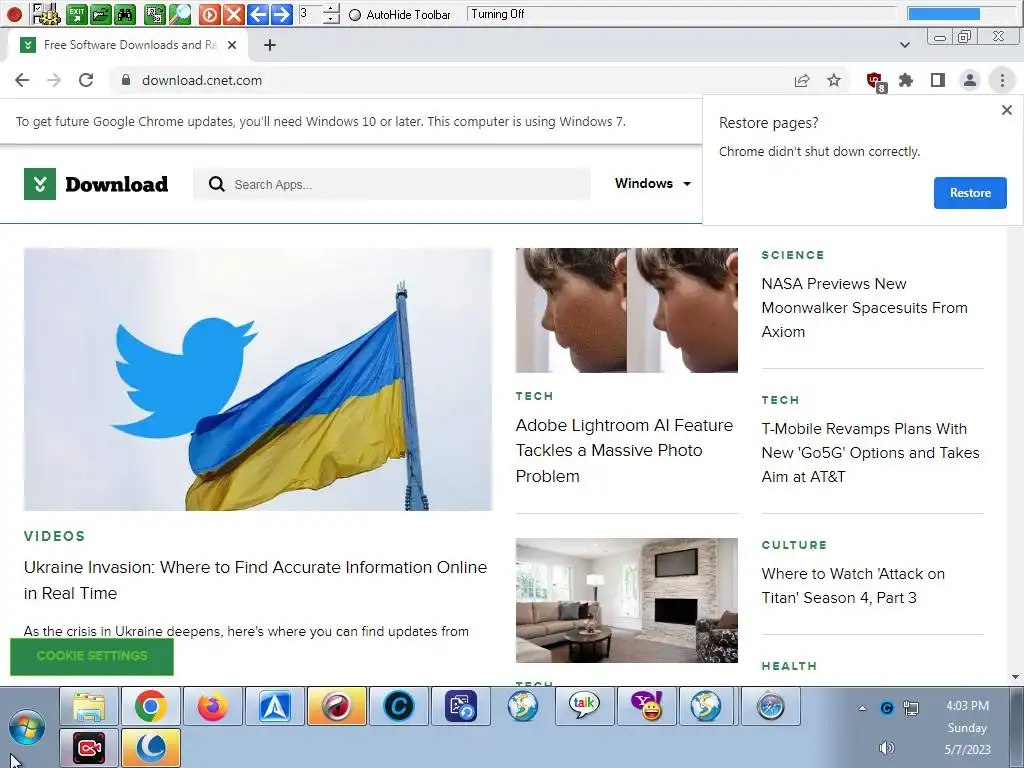Image resolution: width=1024 pixels, height=768 pixels.
Task: Click the Turning Off status field
Action: pos(682,14)
